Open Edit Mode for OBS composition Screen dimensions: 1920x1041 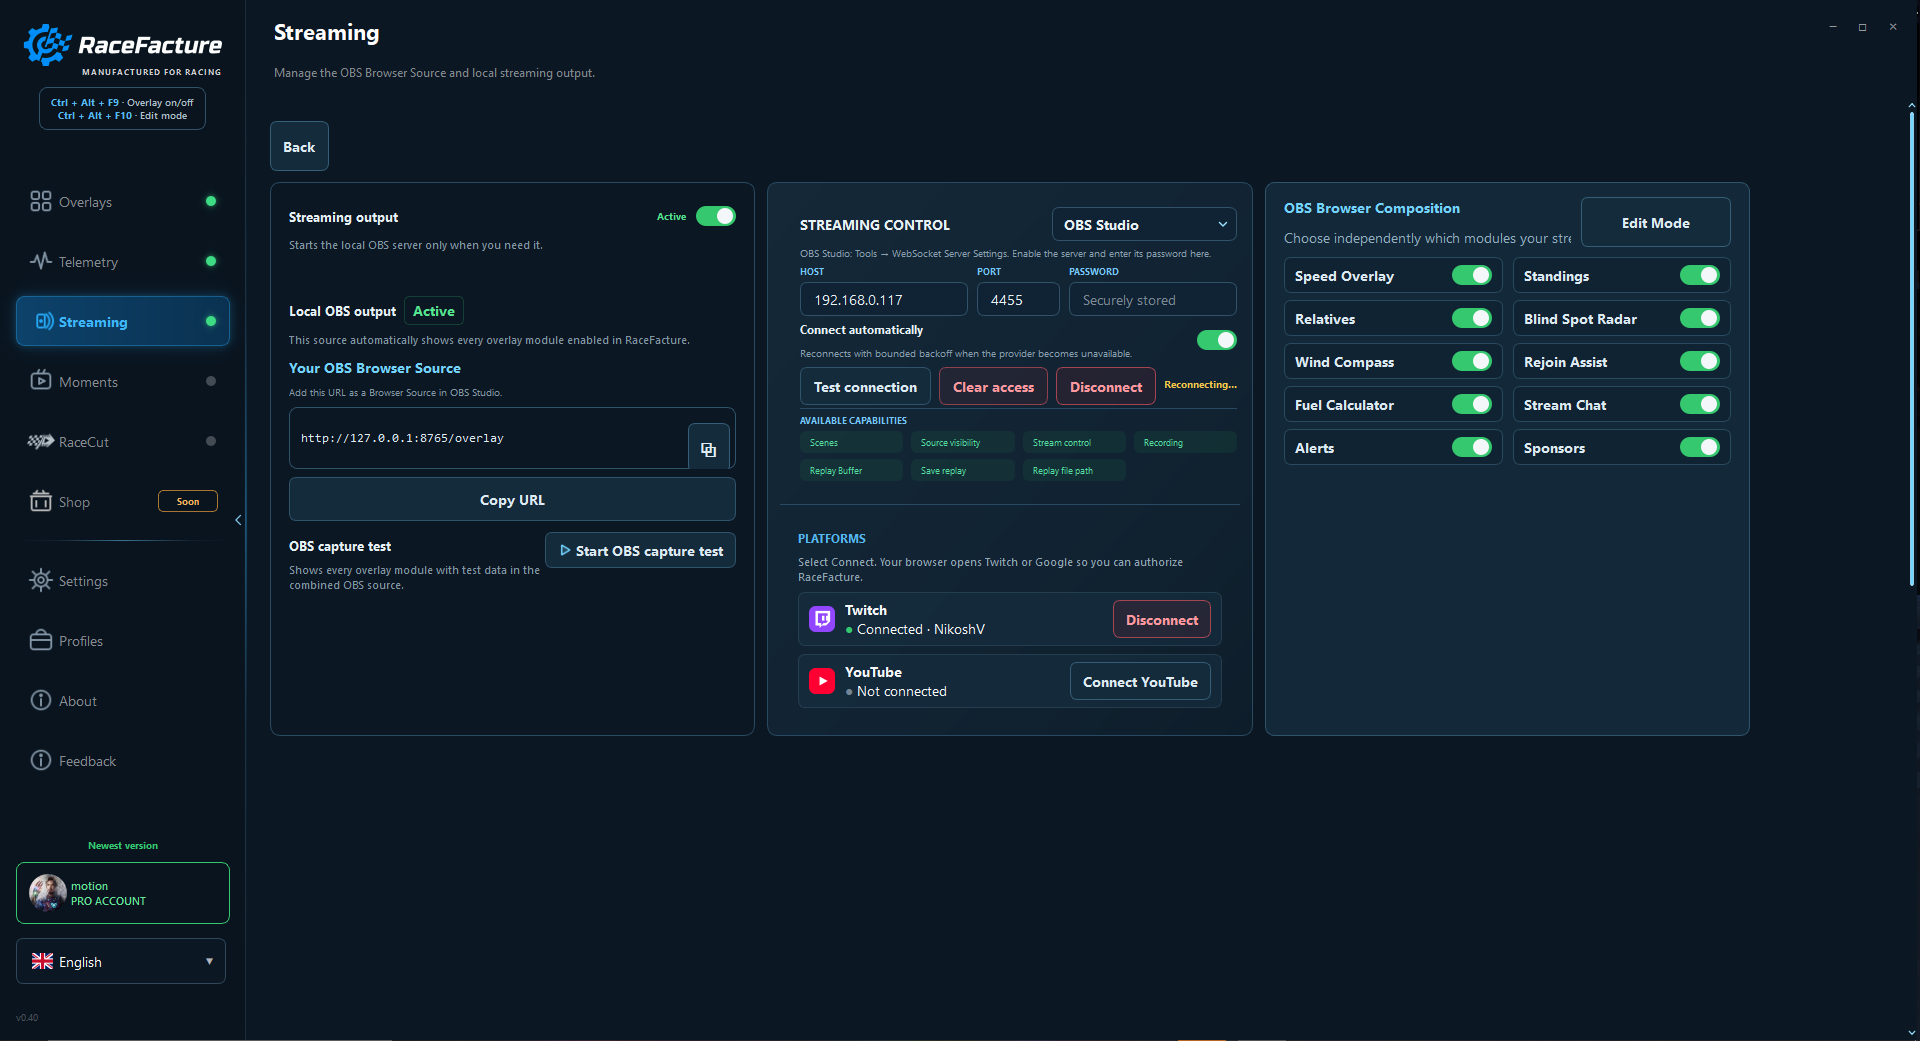pos(1655,222)
